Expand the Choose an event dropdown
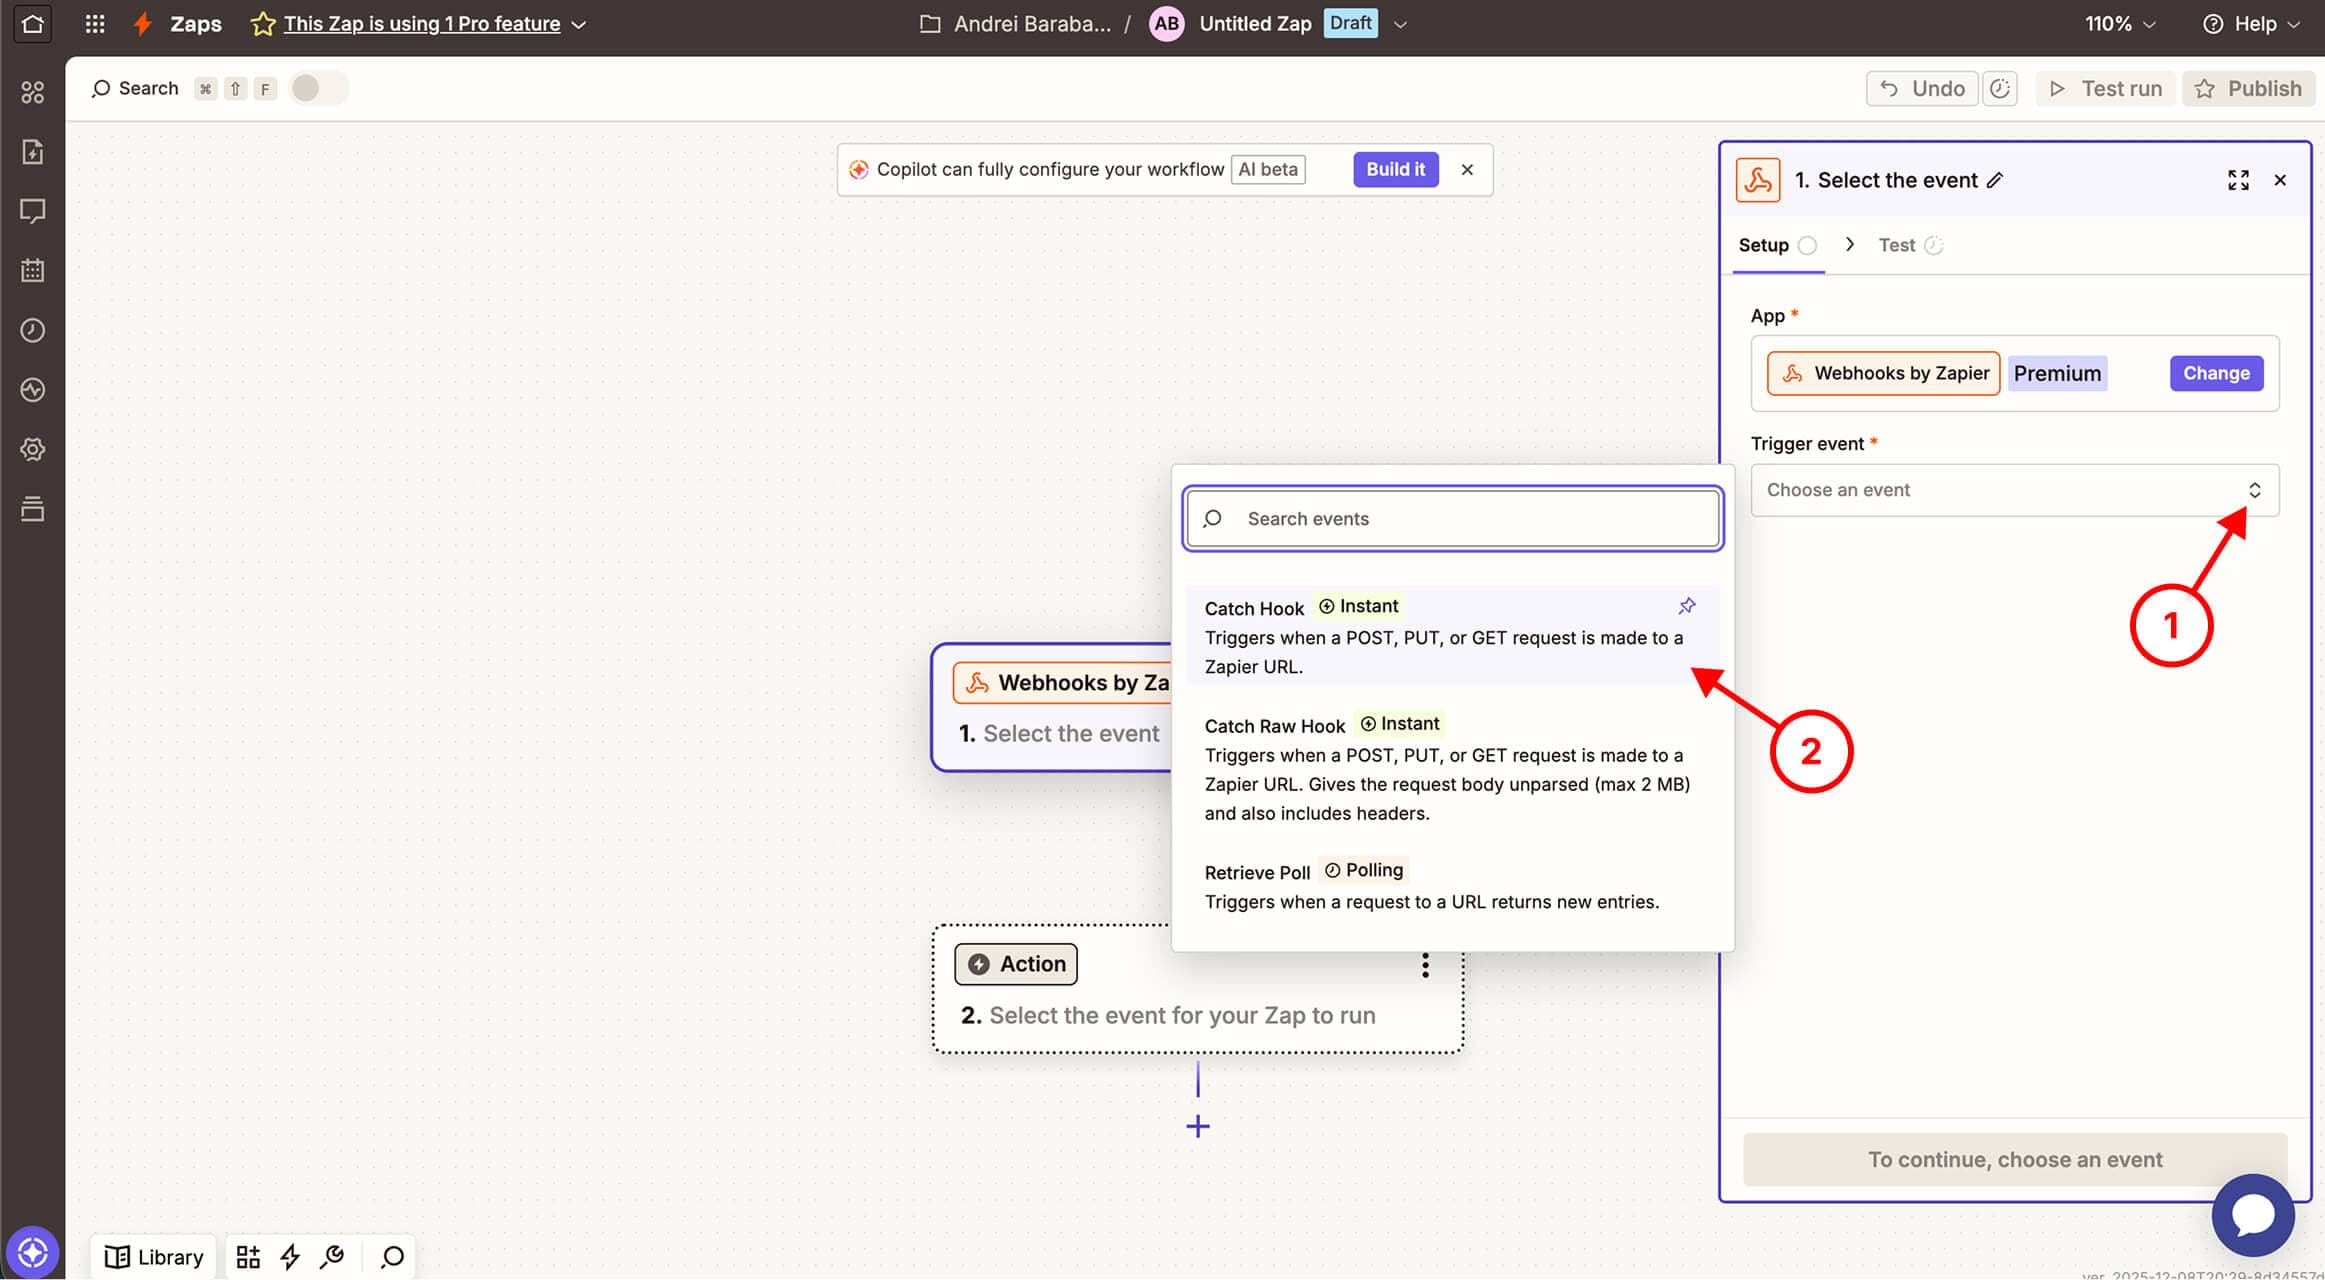The image size is (2325, 1280). point(2014,490)
